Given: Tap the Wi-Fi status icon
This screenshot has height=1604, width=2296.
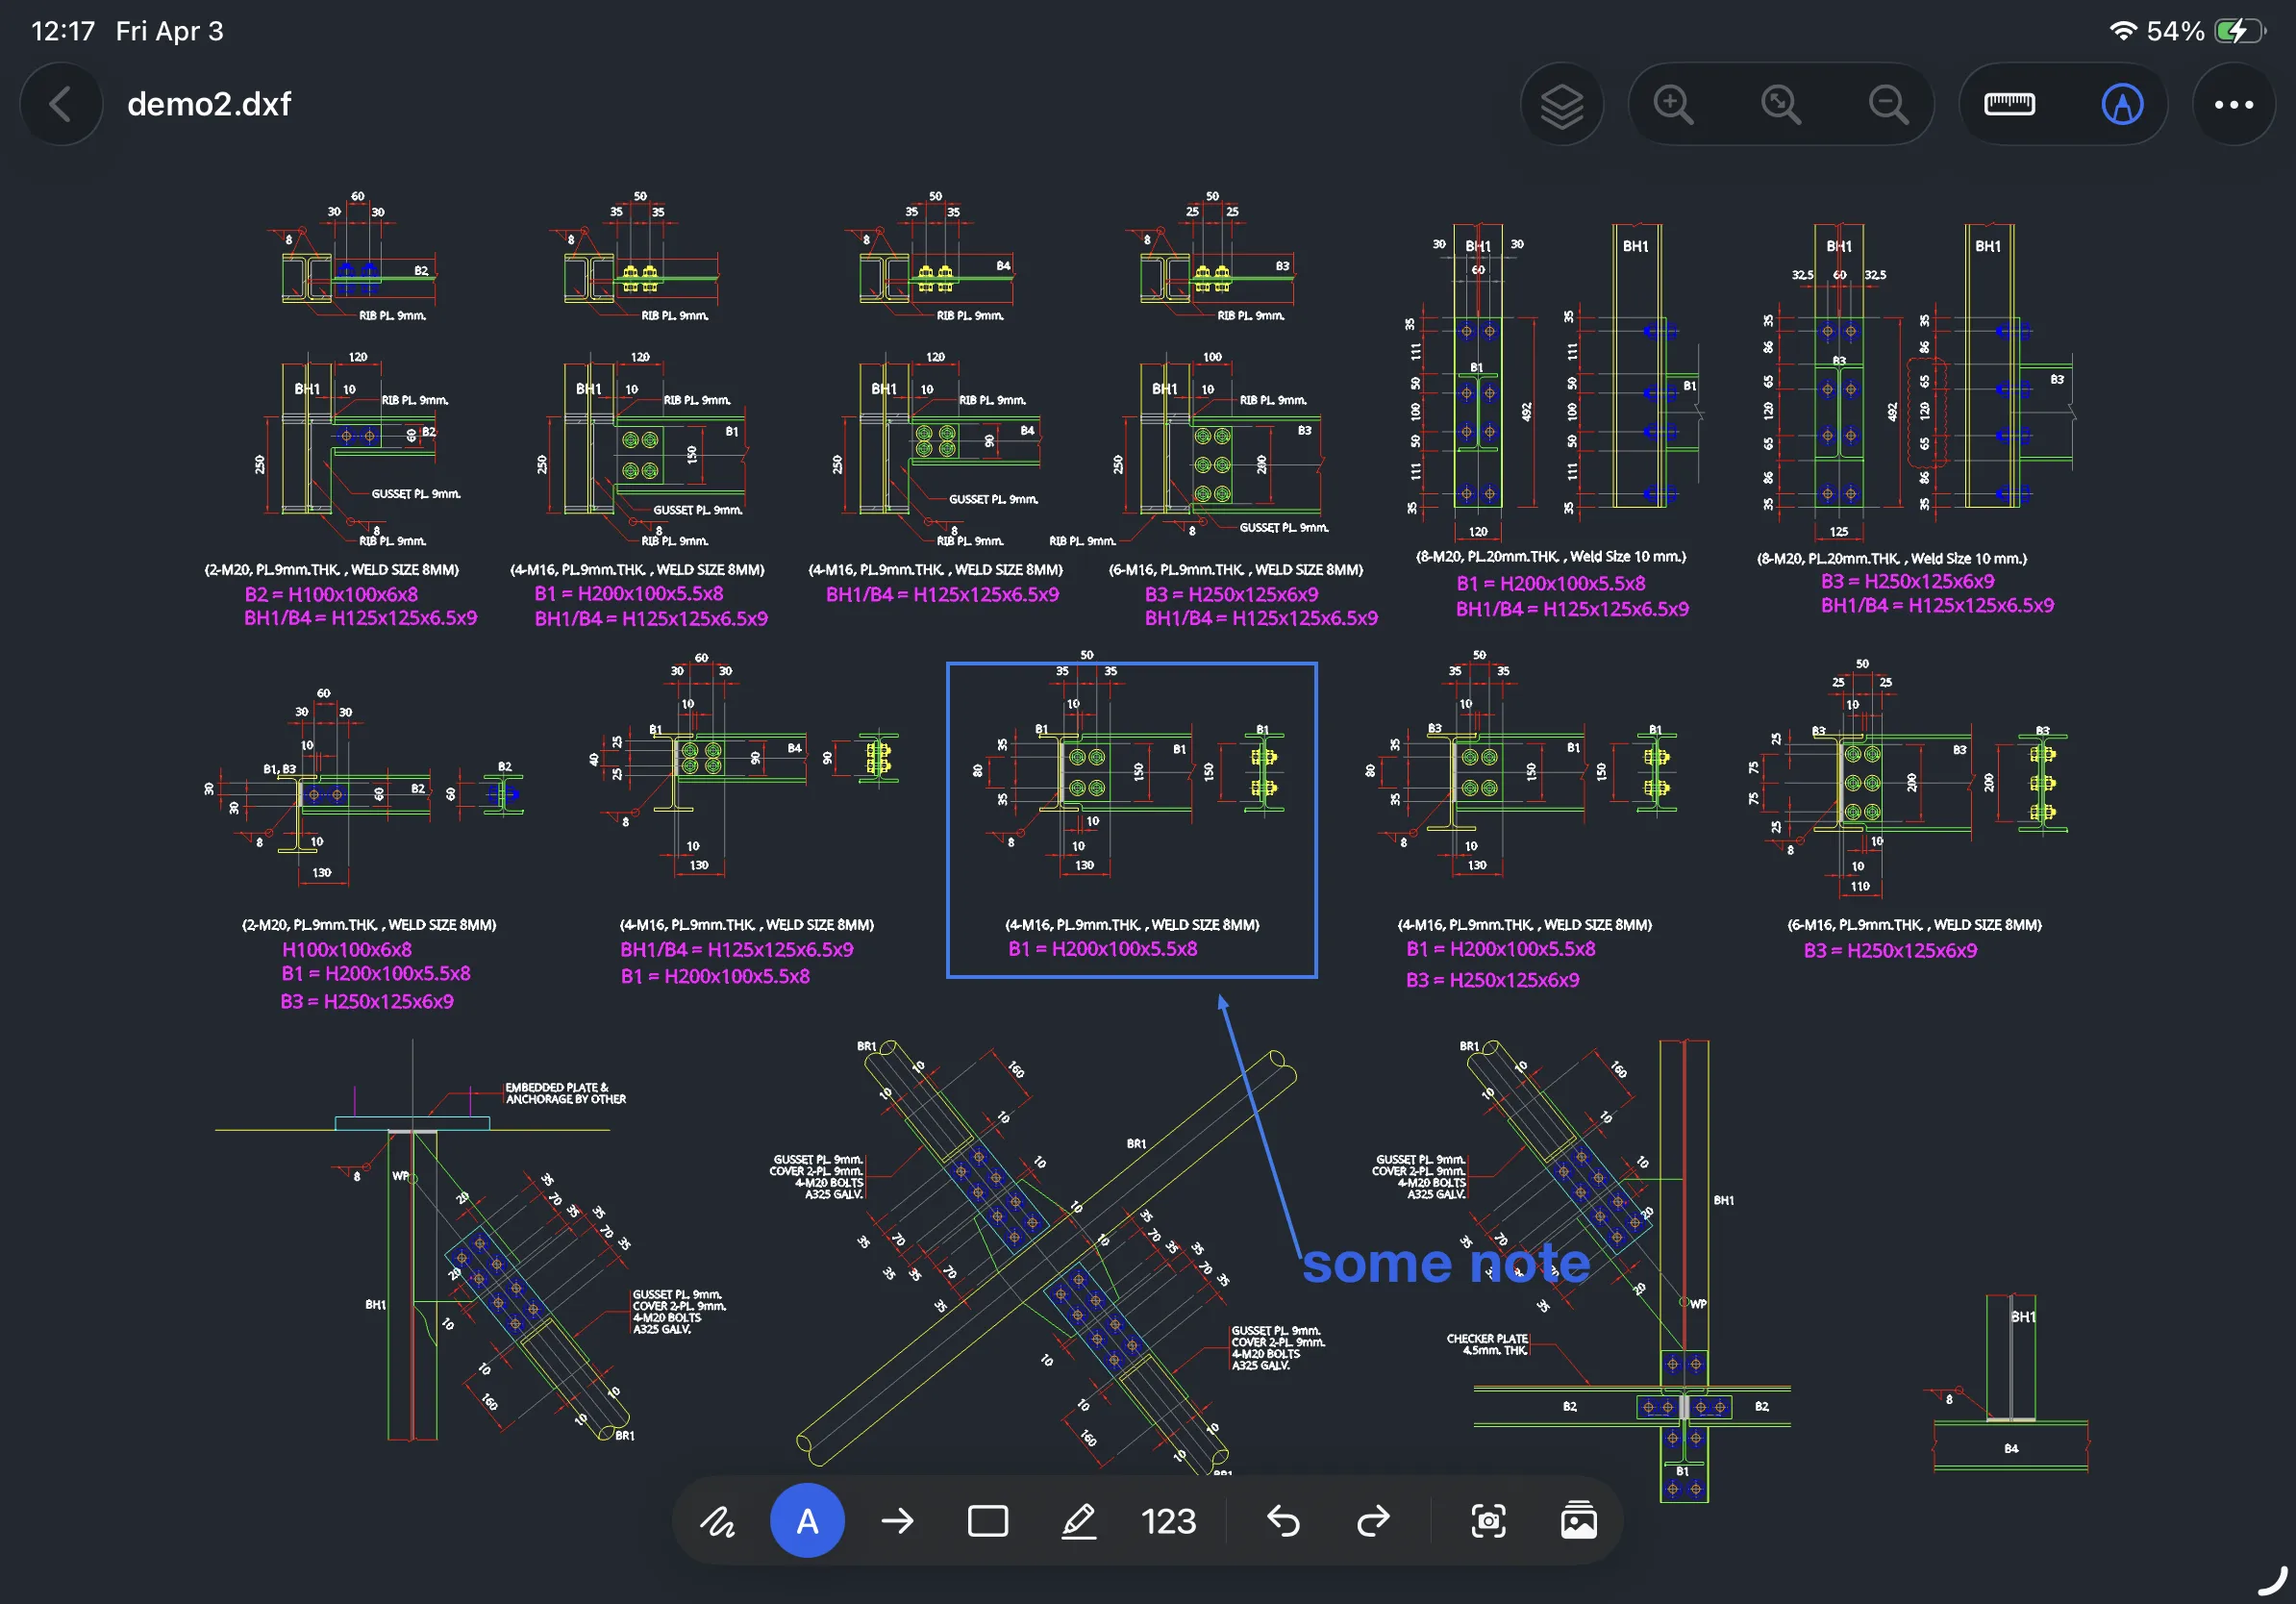Looking at the screenshot, I should tap(2122, 31).
